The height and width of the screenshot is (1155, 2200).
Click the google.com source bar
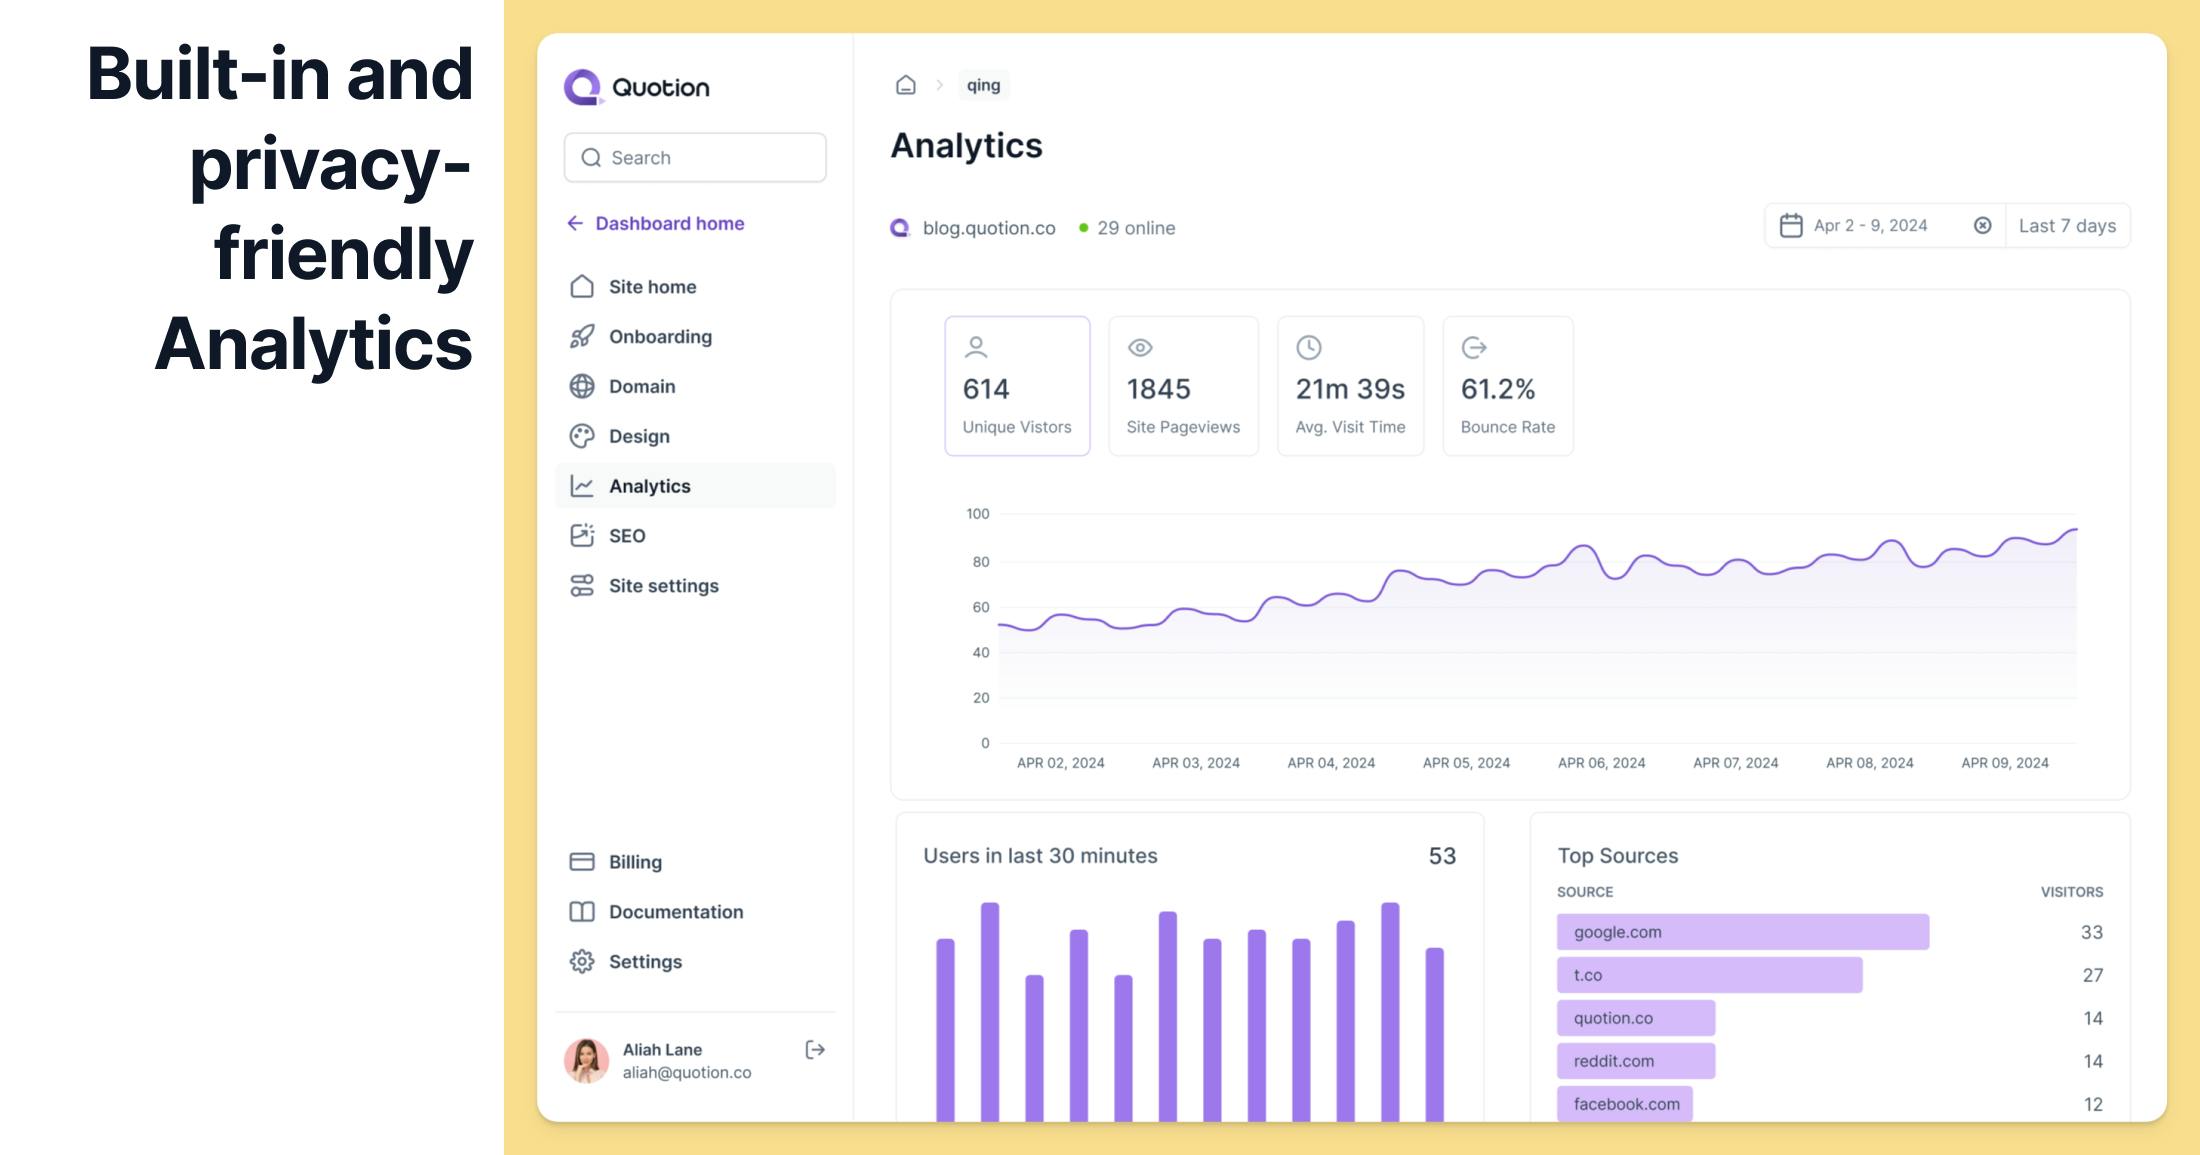click(x=1743, y=932)
